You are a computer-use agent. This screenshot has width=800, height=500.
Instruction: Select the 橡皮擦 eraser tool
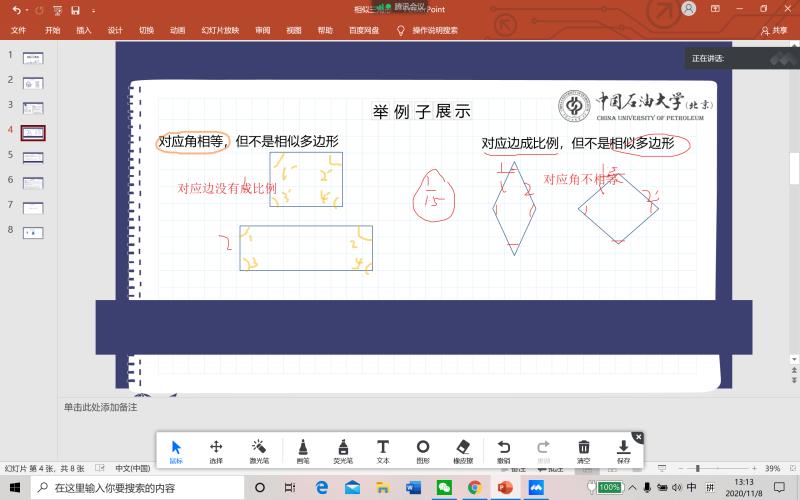(x=462, y=451)
